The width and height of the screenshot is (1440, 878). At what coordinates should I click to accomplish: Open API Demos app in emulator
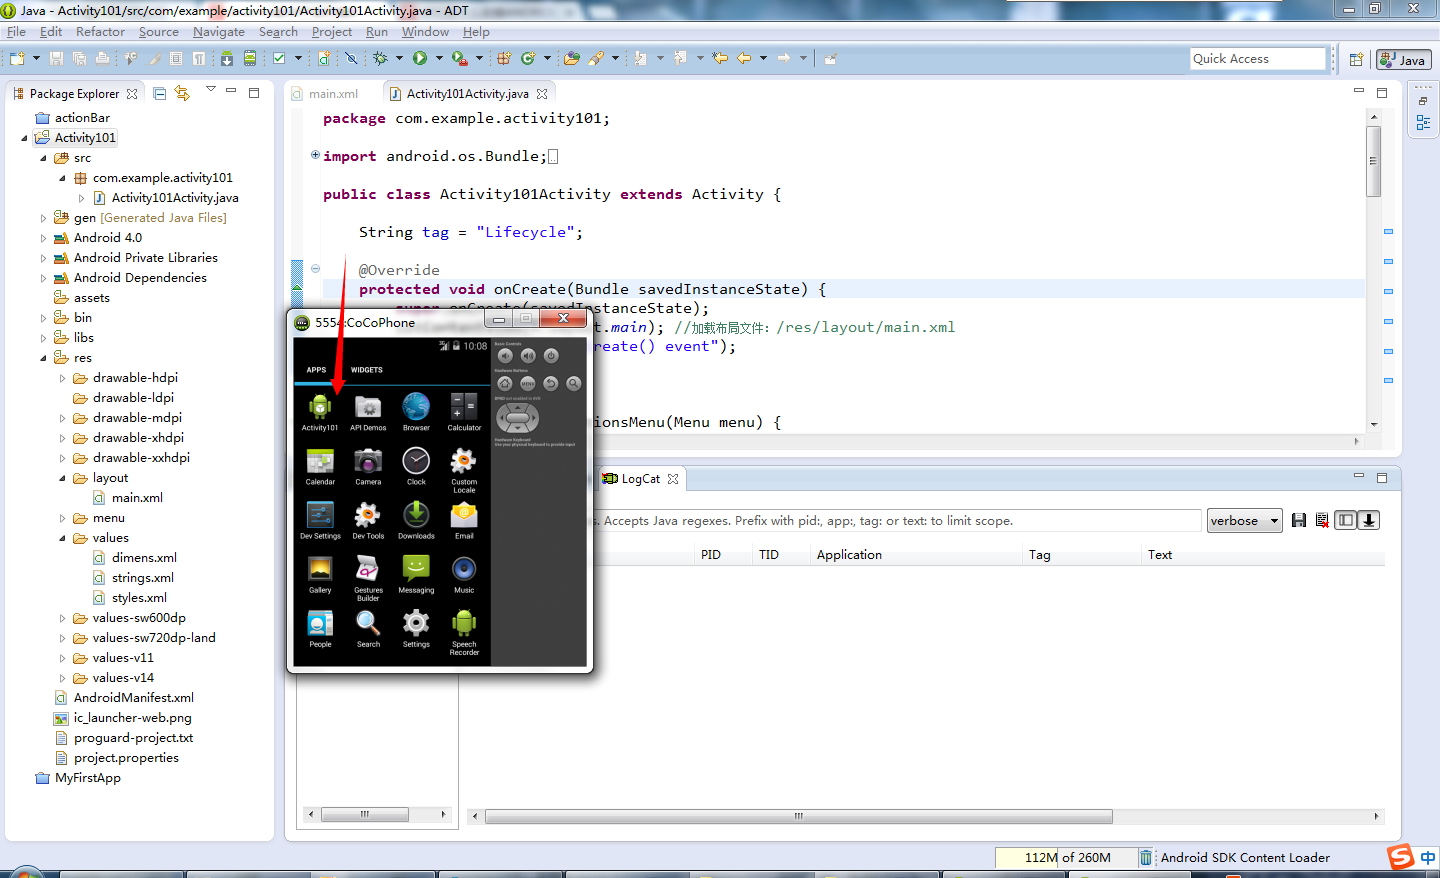click(368, 411)
